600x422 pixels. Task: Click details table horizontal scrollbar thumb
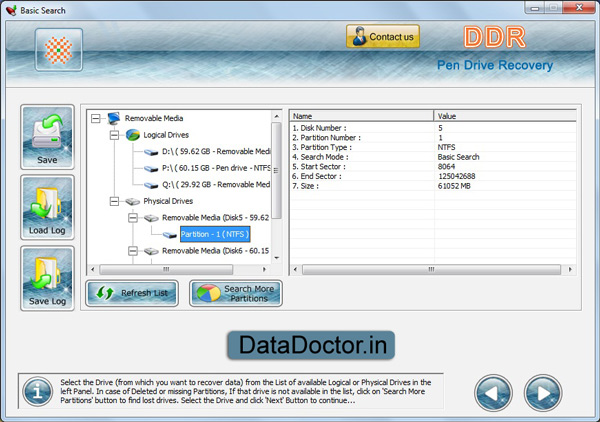(431, 269)
